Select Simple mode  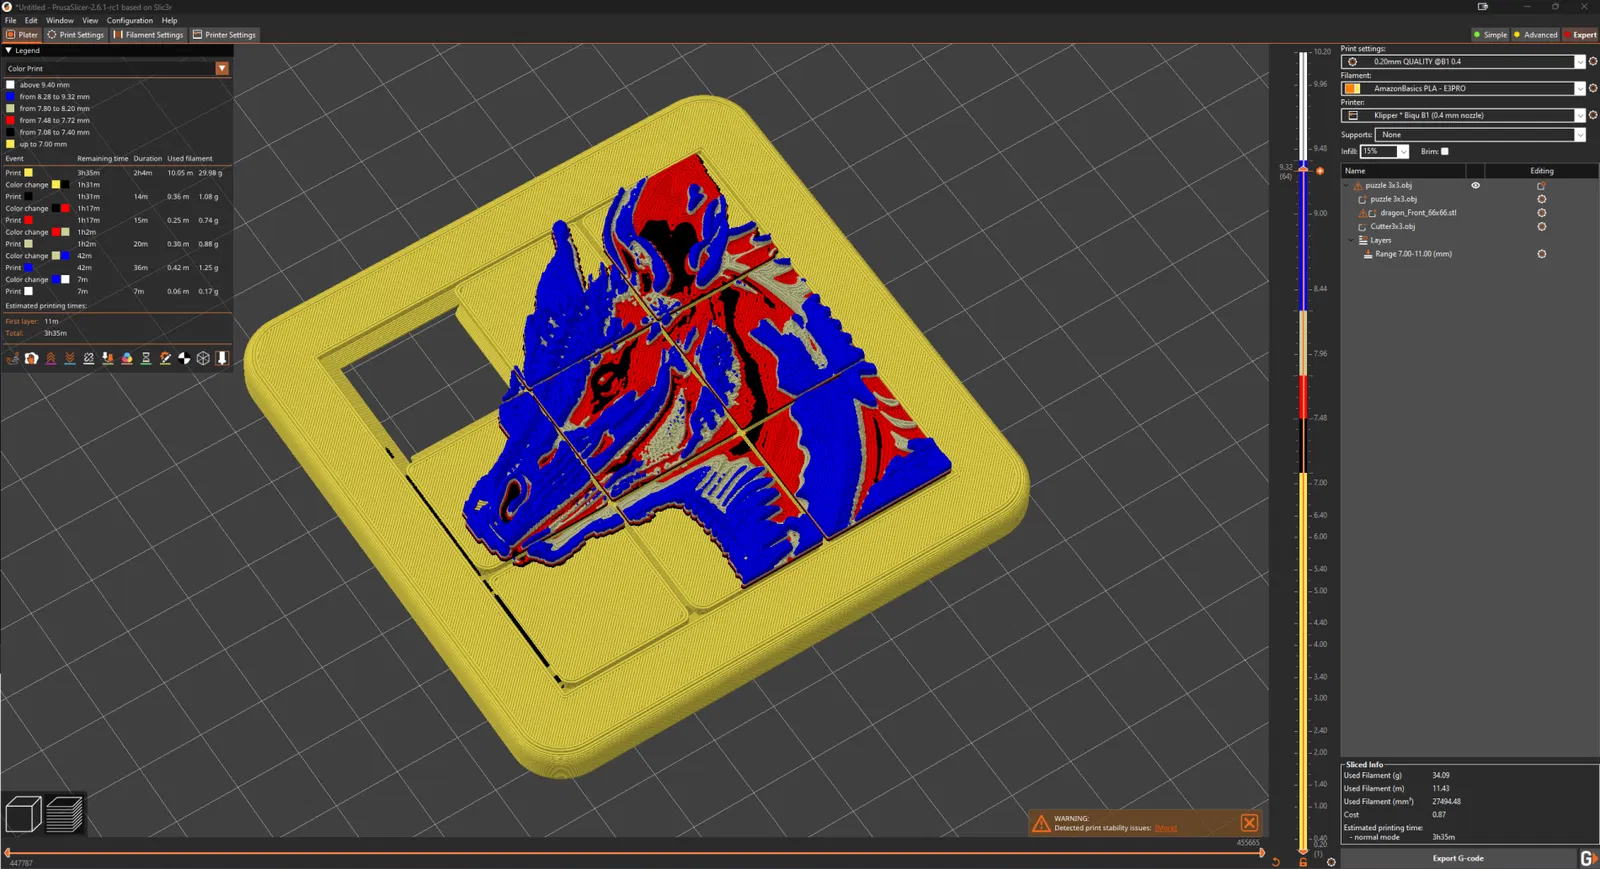(1490, 35)
